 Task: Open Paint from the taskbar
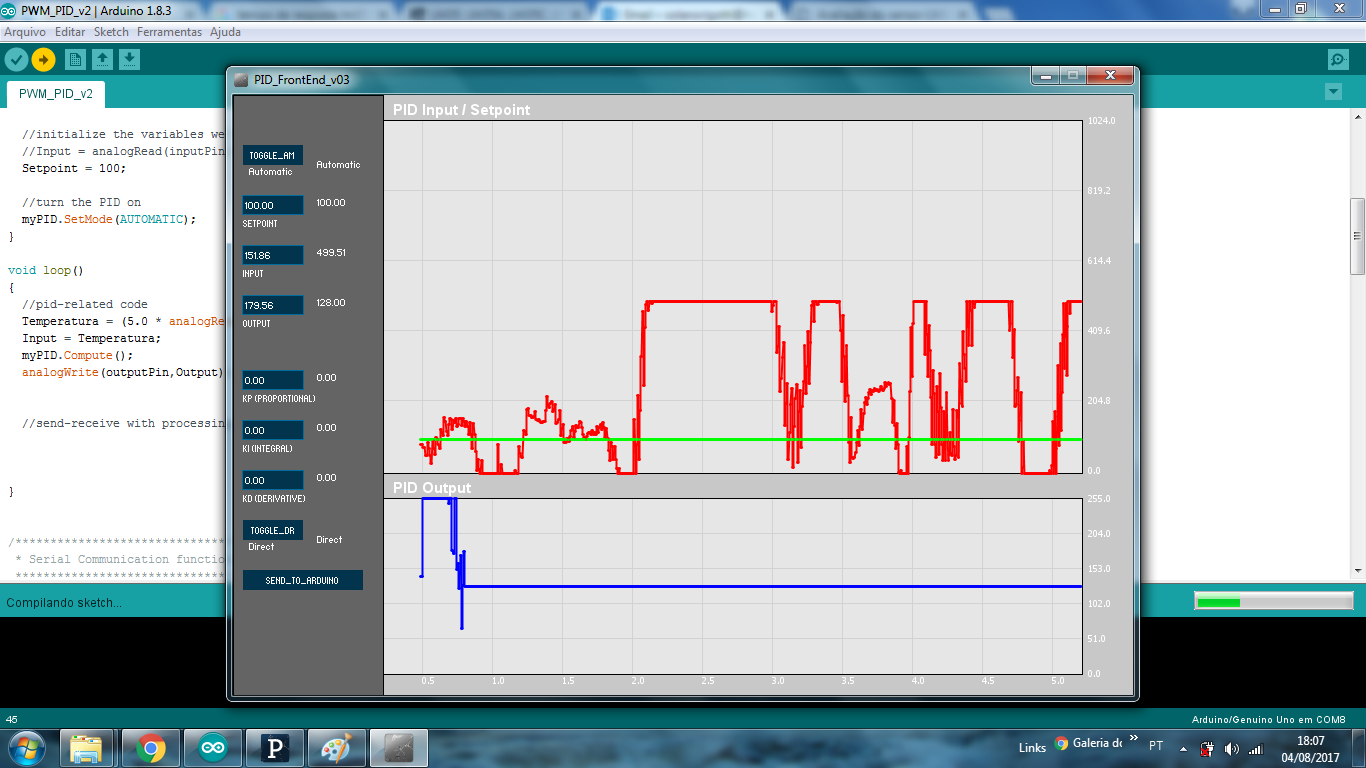tap(336, 748)
